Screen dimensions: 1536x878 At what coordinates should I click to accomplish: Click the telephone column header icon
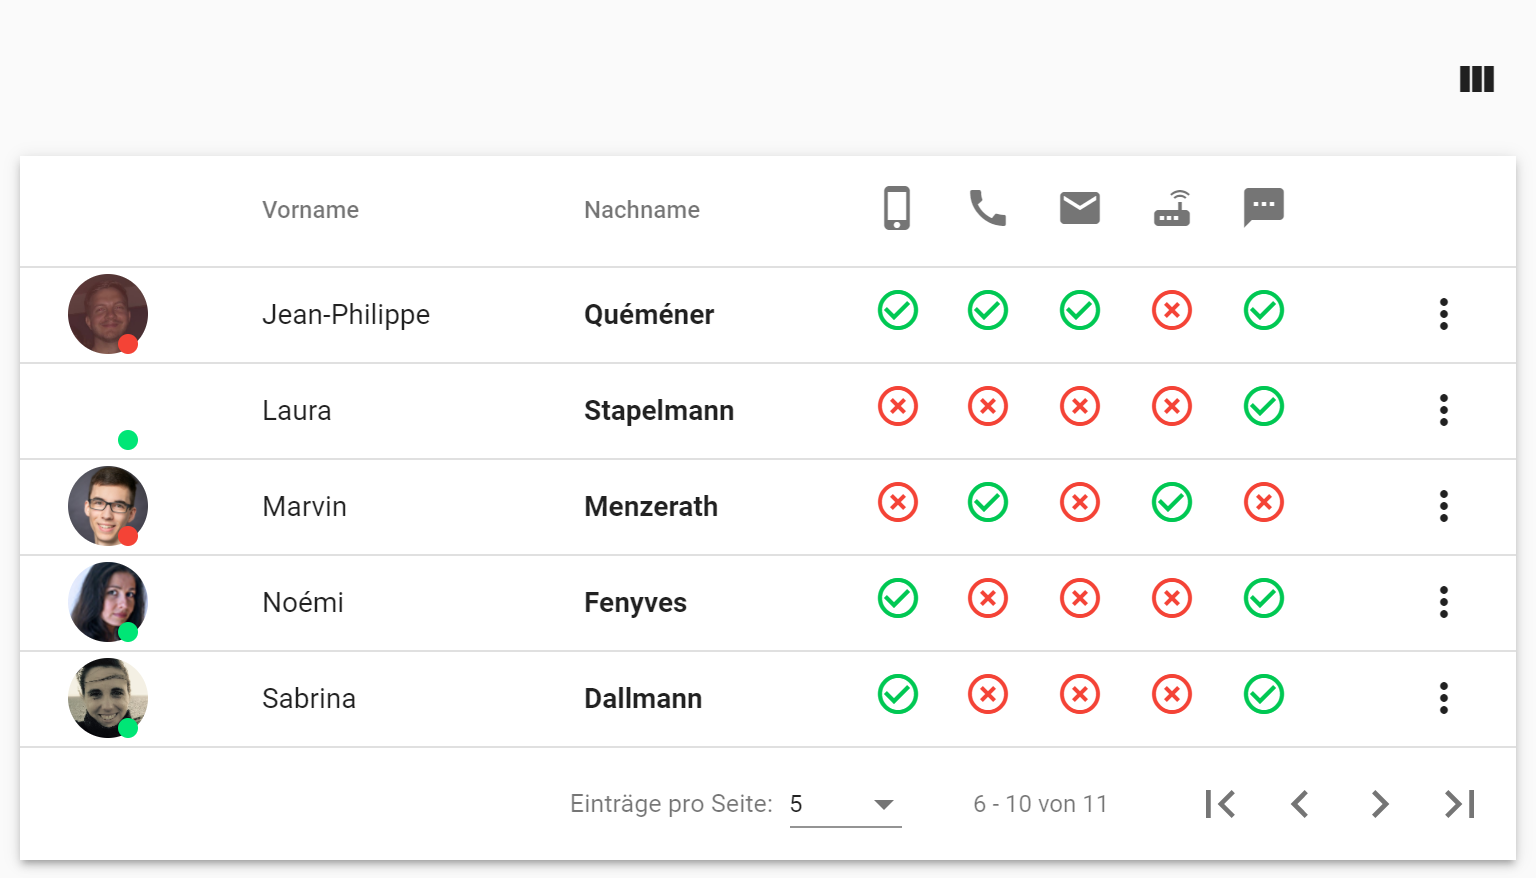tap(988, 208)
